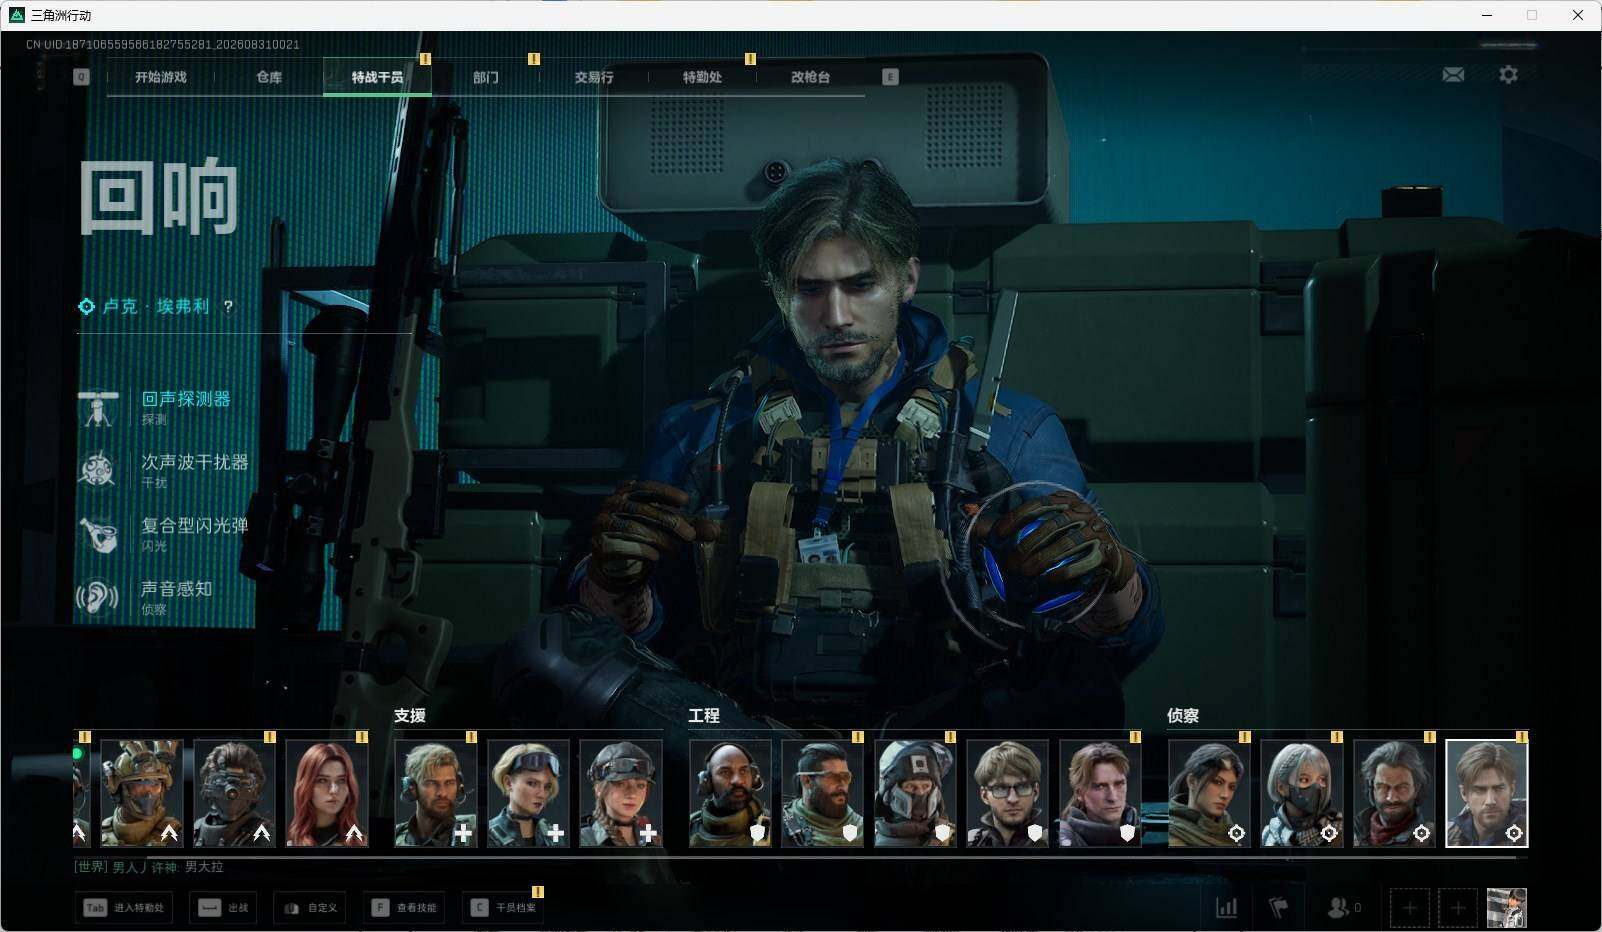The width and height of the screenshot is (1602, 932).
Task: Open the player avatar in bottom corner
Action: (x=1507, y=908)
